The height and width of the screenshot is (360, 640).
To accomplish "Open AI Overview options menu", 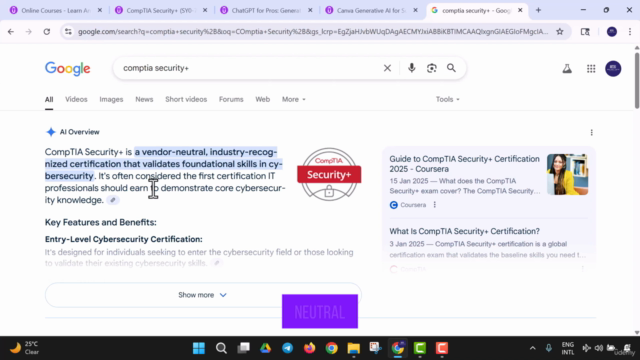I will point(591,133).
